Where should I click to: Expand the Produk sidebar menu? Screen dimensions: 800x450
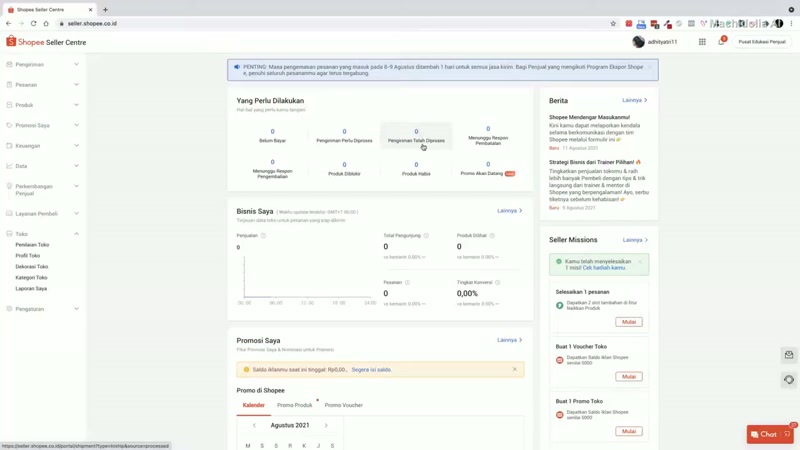coord(43,105)
